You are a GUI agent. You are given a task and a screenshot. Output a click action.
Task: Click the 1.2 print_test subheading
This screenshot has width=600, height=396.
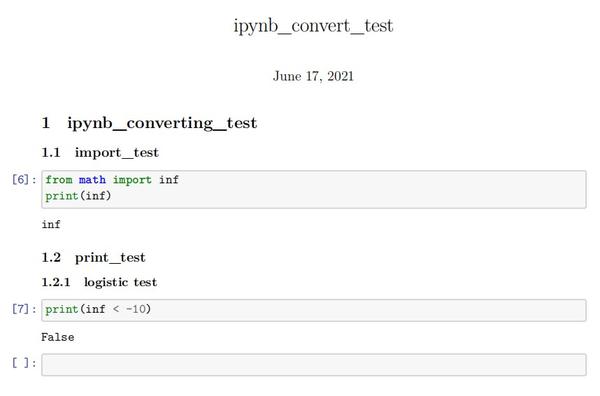coord(93,257)
